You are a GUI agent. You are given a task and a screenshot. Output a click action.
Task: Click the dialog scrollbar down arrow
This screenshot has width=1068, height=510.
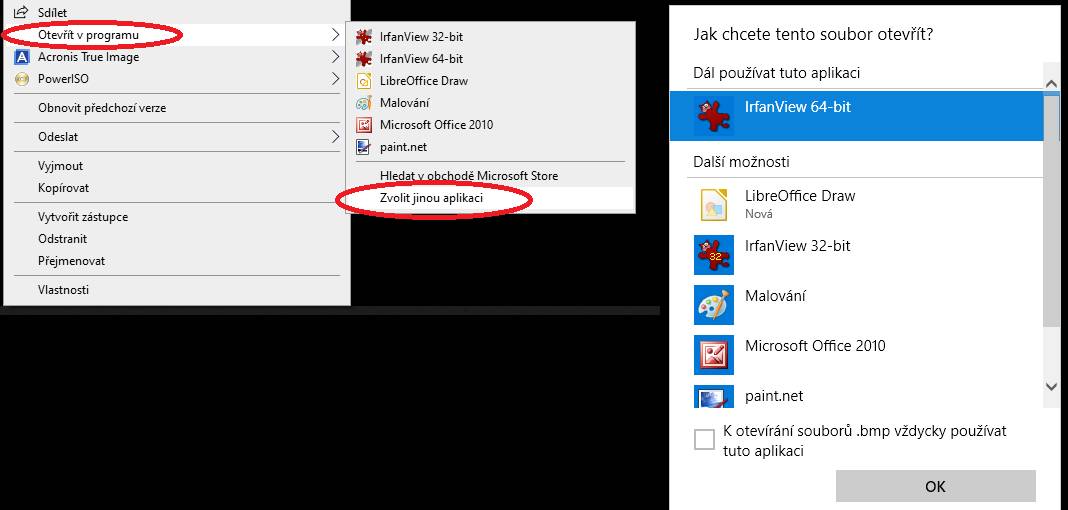[x=1051, y=386]
